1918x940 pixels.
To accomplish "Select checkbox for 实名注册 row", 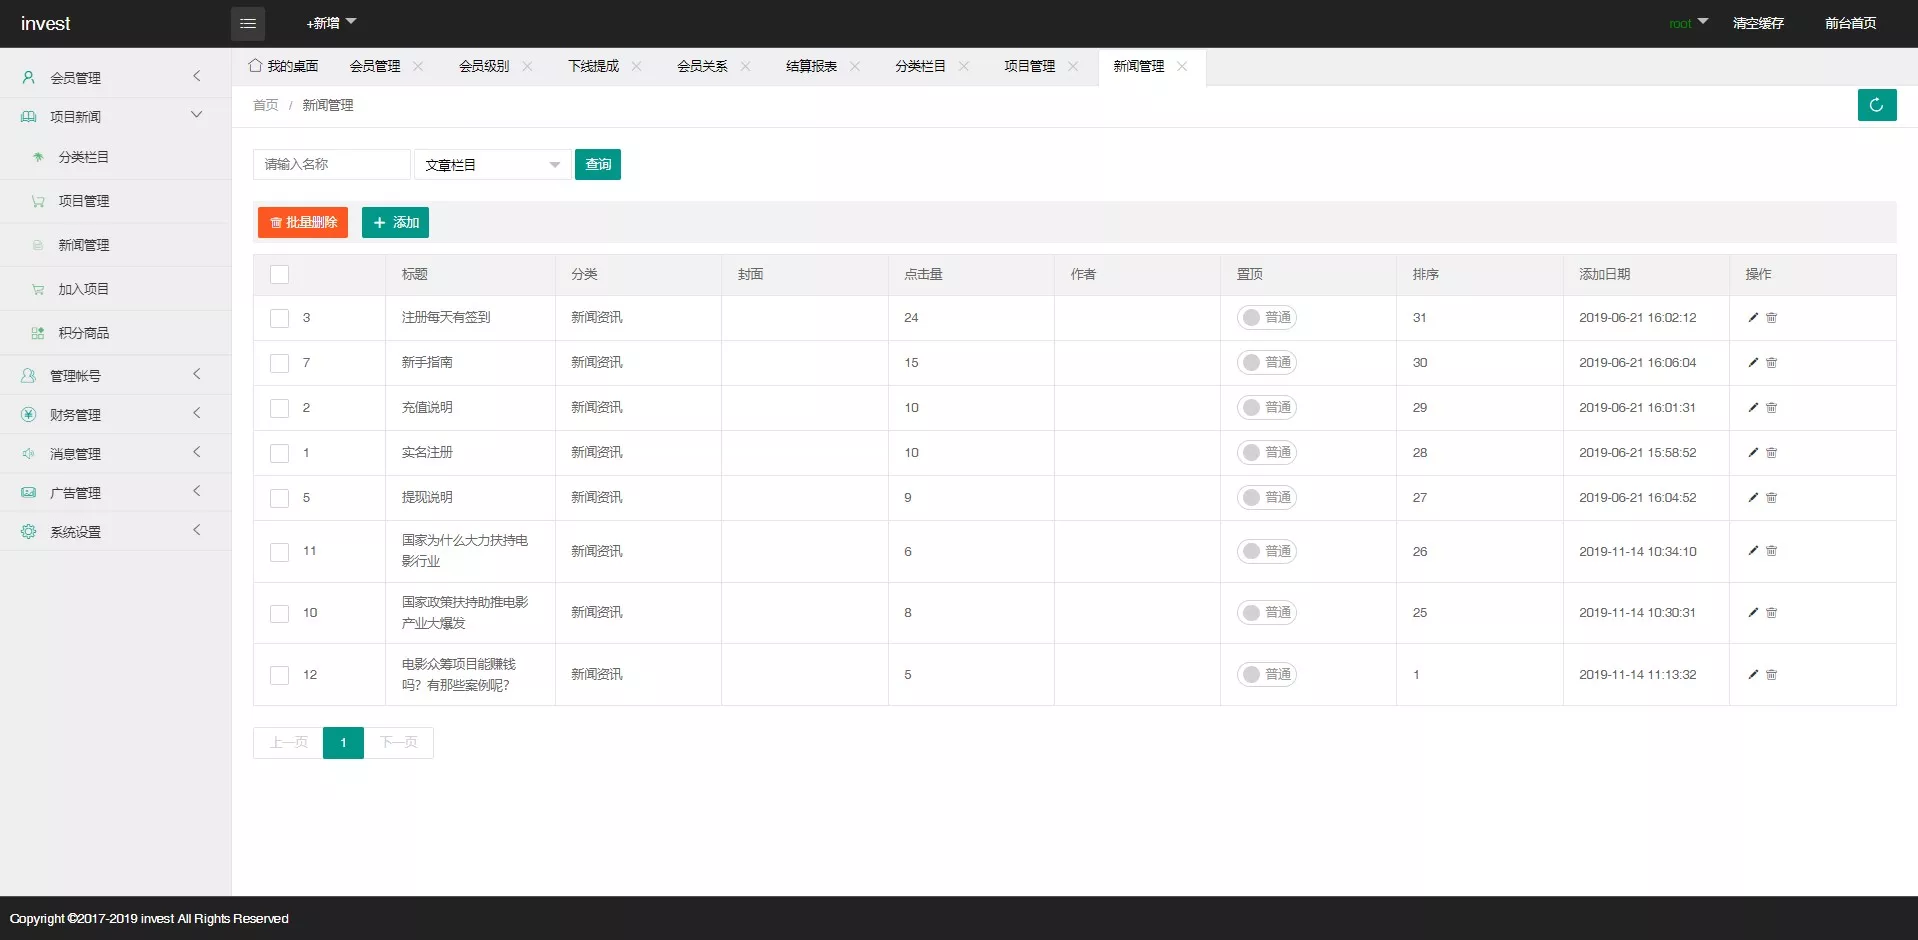I will pos(280,453).
